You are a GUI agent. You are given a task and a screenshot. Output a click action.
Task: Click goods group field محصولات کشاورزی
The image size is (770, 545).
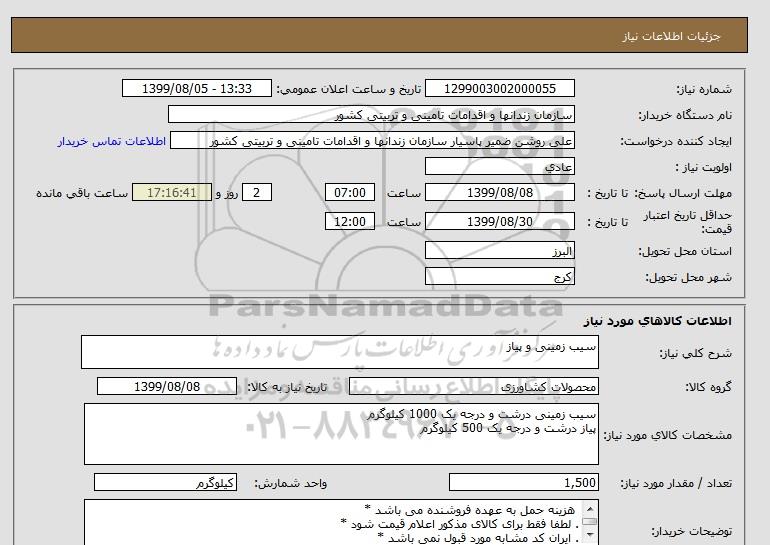coord(473,386)
